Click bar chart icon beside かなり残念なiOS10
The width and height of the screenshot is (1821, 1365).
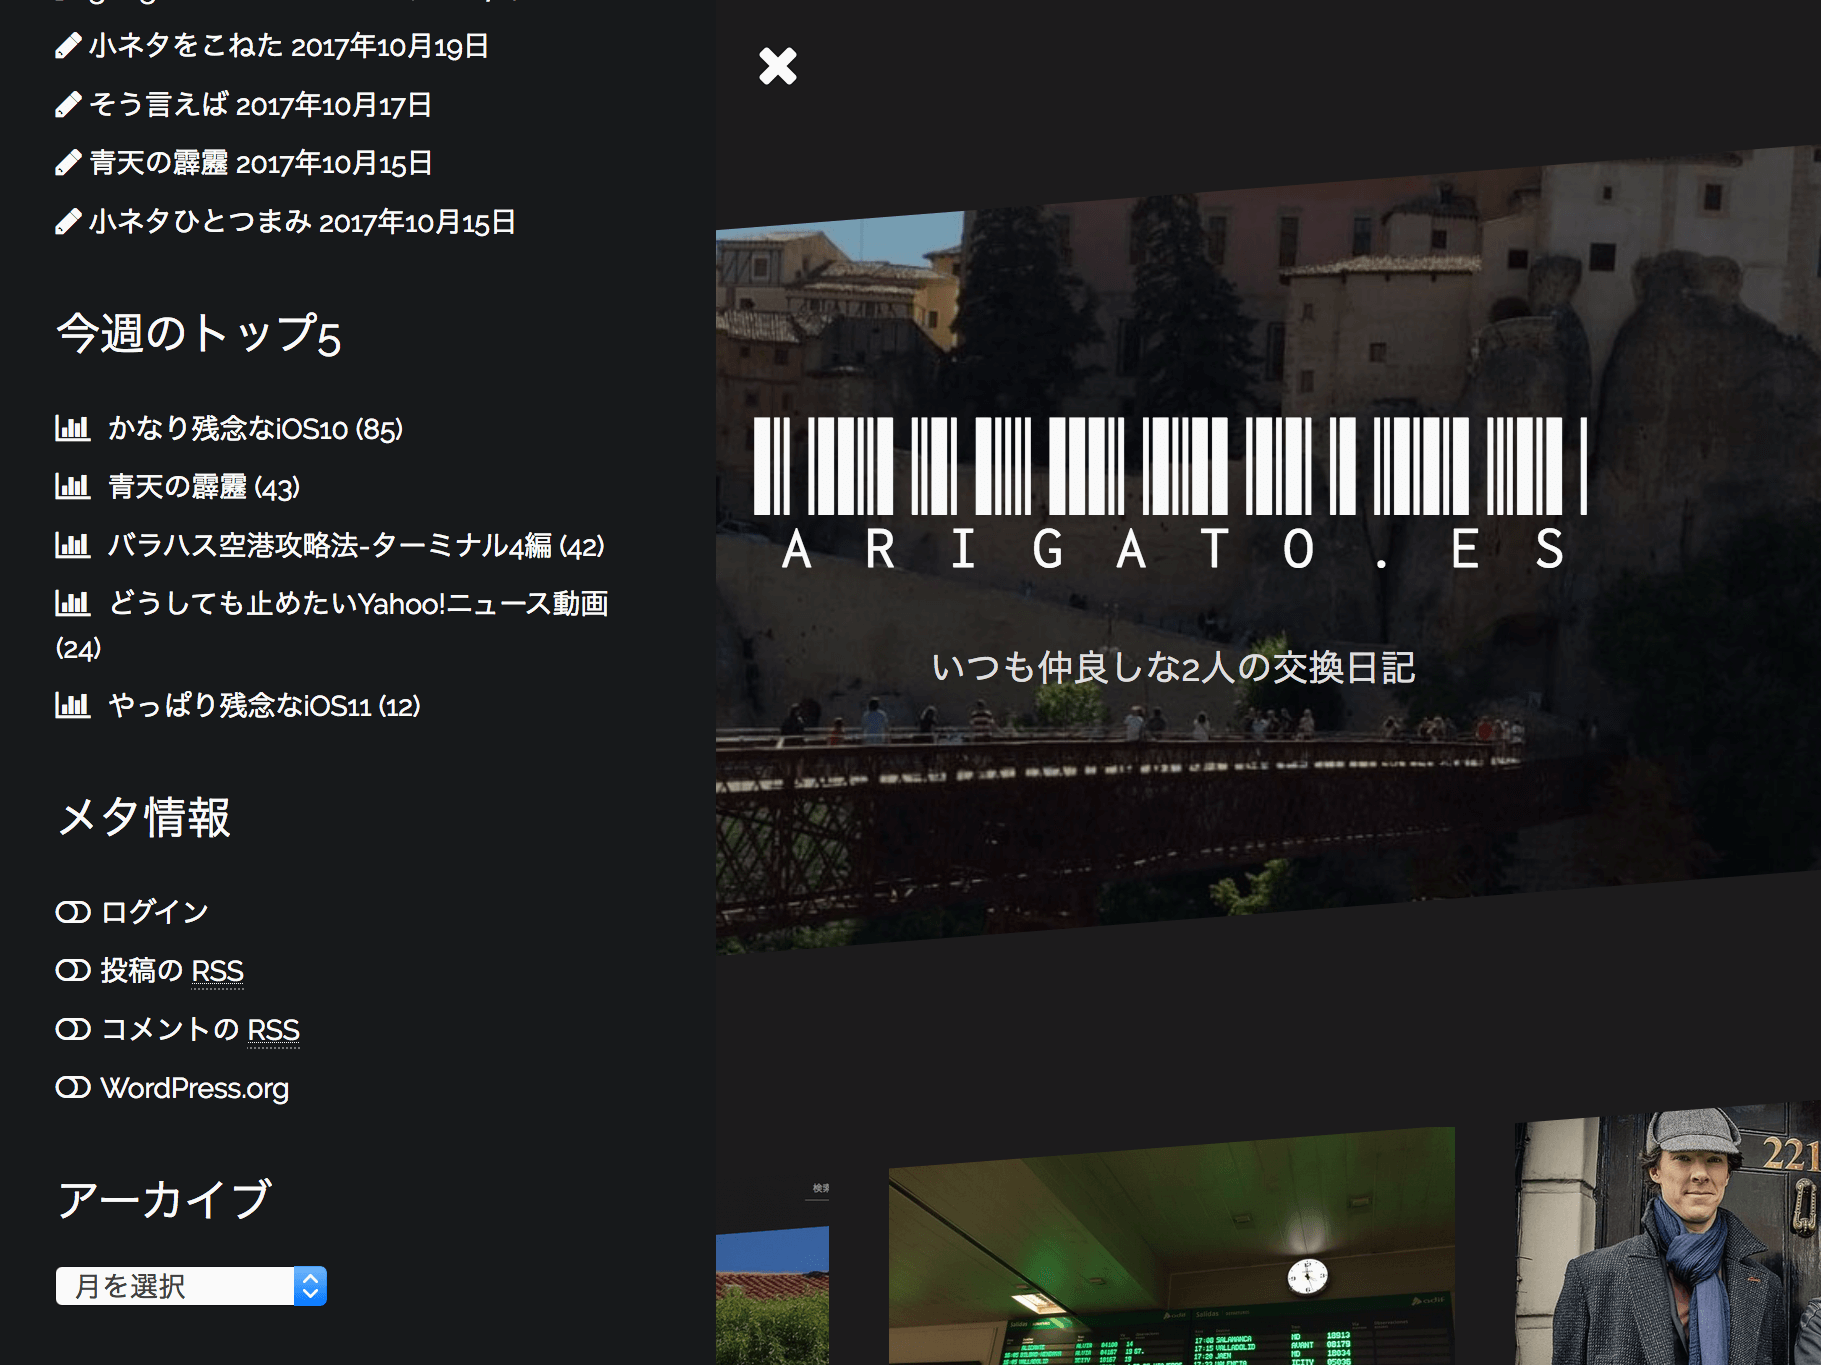[x=72, y=429]
